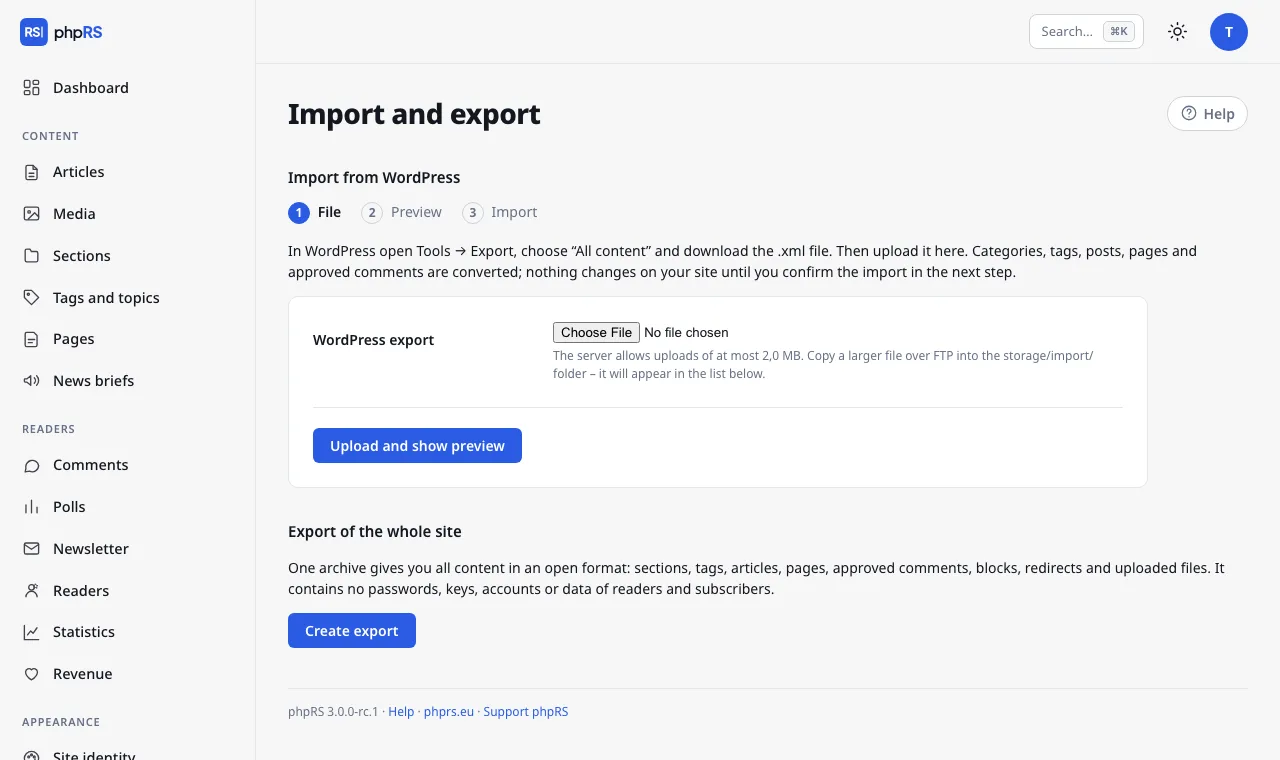The width and height of the screenshot is (1280, 760).
Task: Click the Comments speech bubble icon
Action: point(32,465)
